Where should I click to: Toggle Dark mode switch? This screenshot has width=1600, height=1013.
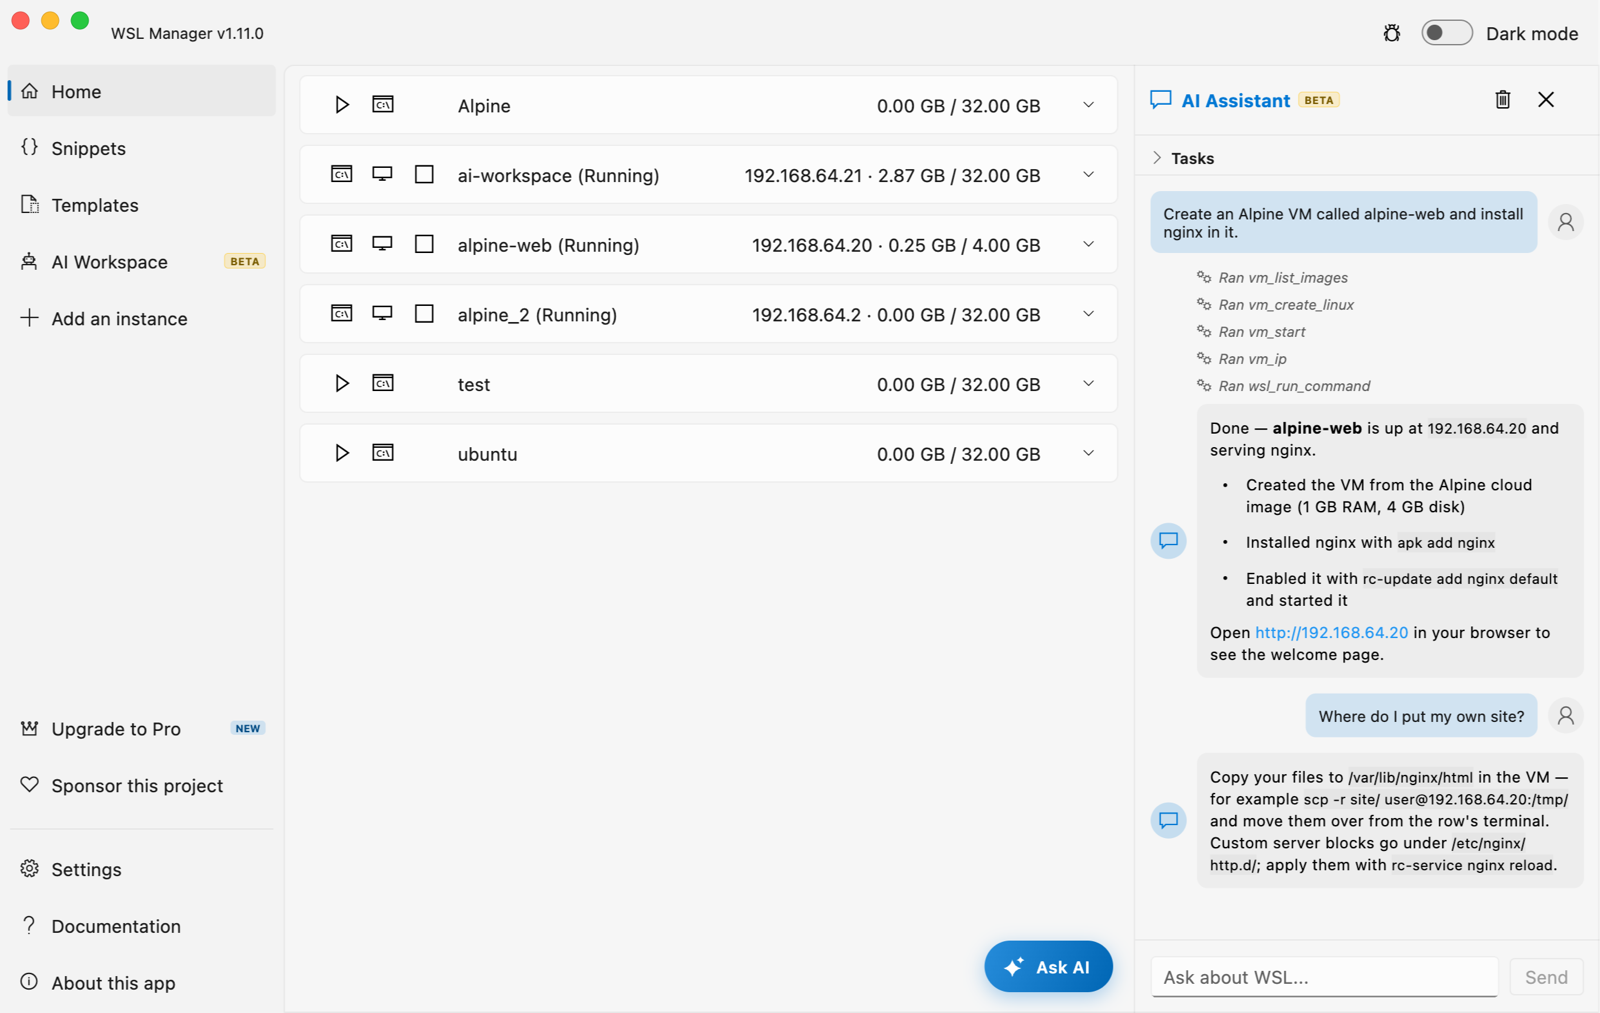tap(1446, 33)
